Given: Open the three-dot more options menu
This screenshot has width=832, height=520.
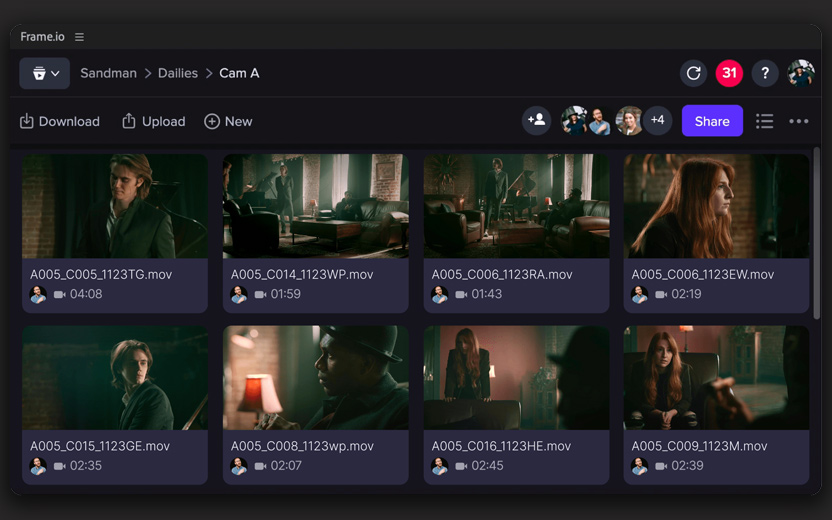Looking at the screenshot, I should (798, 121).
